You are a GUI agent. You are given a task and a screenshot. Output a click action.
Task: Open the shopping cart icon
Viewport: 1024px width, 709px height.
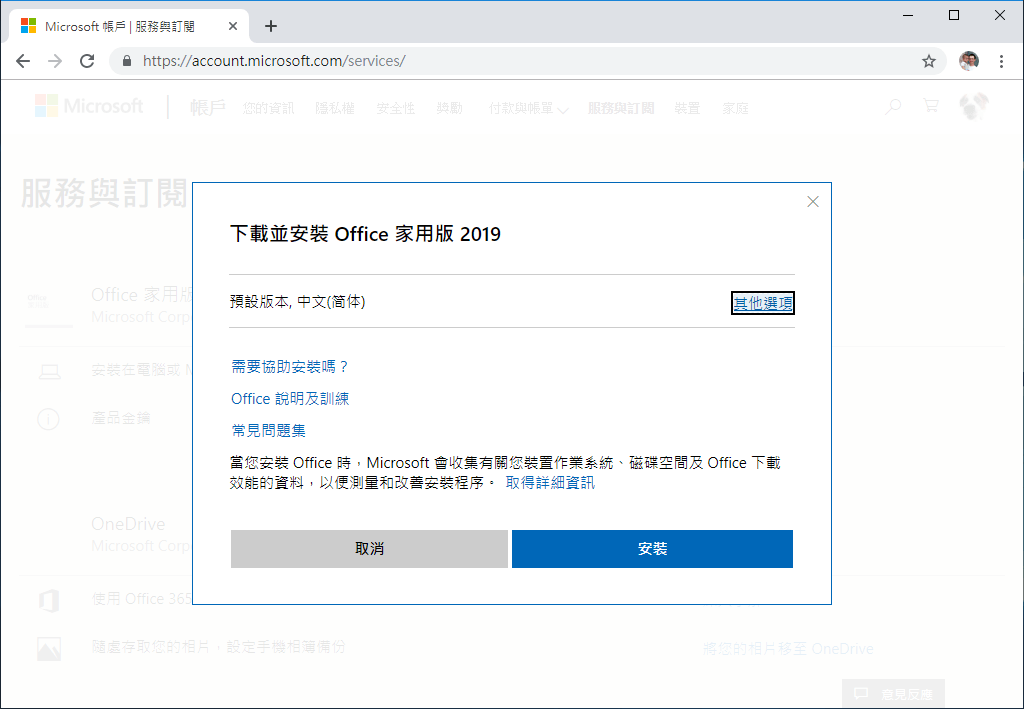[x=931, y=106]
